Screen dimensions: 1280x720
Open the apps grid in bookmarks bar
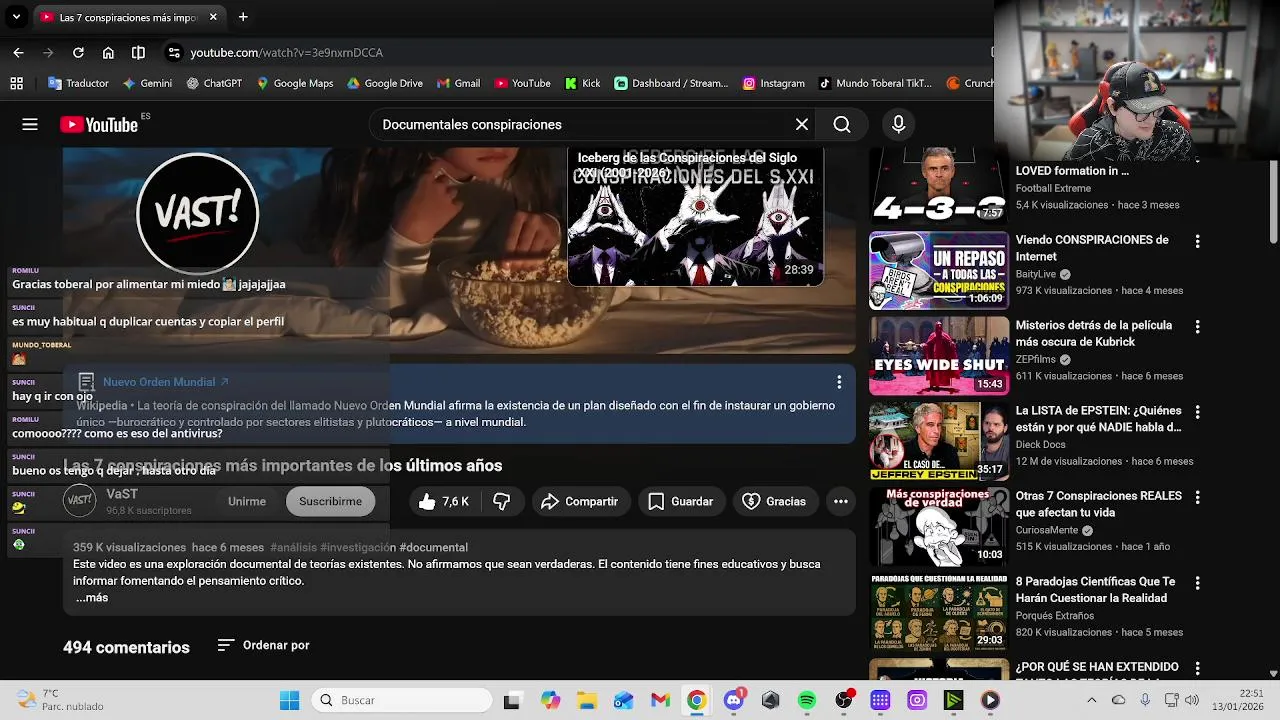(16, 83)
